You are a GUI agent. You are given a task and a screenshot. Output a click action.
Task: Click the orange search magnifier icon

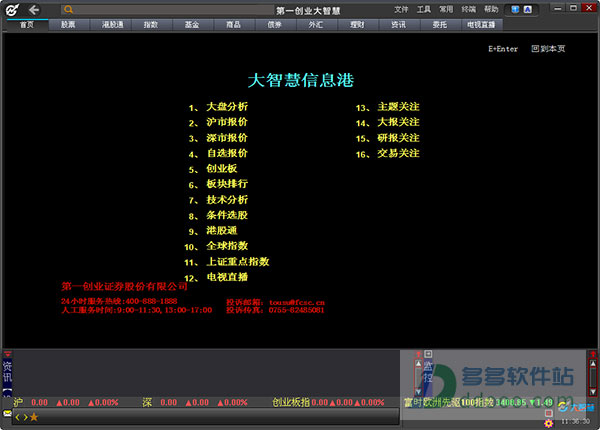(68, 10)
